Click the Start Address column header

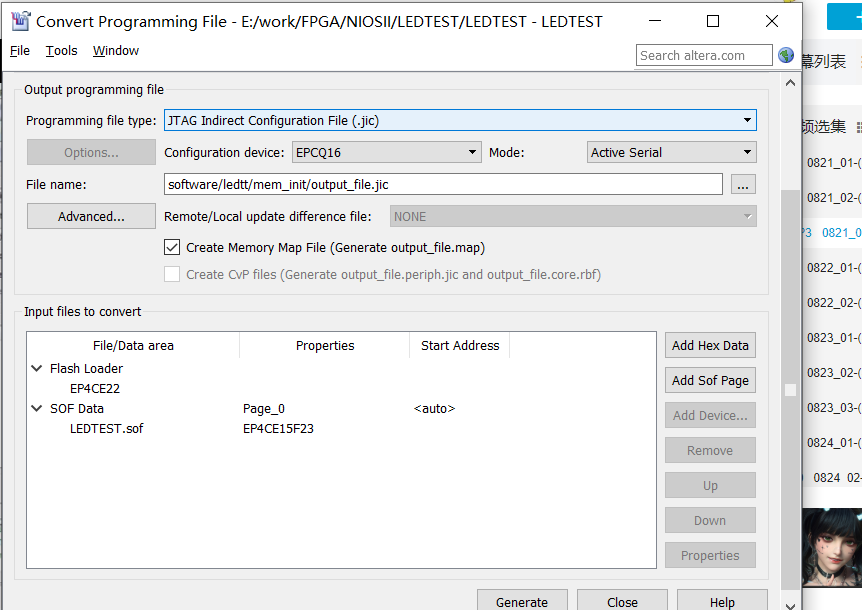pos(460,345)
